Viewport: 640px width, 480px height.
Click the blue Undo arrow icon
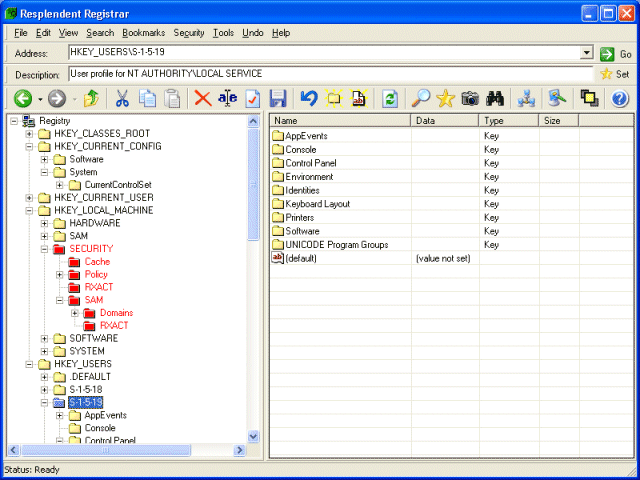309,98
